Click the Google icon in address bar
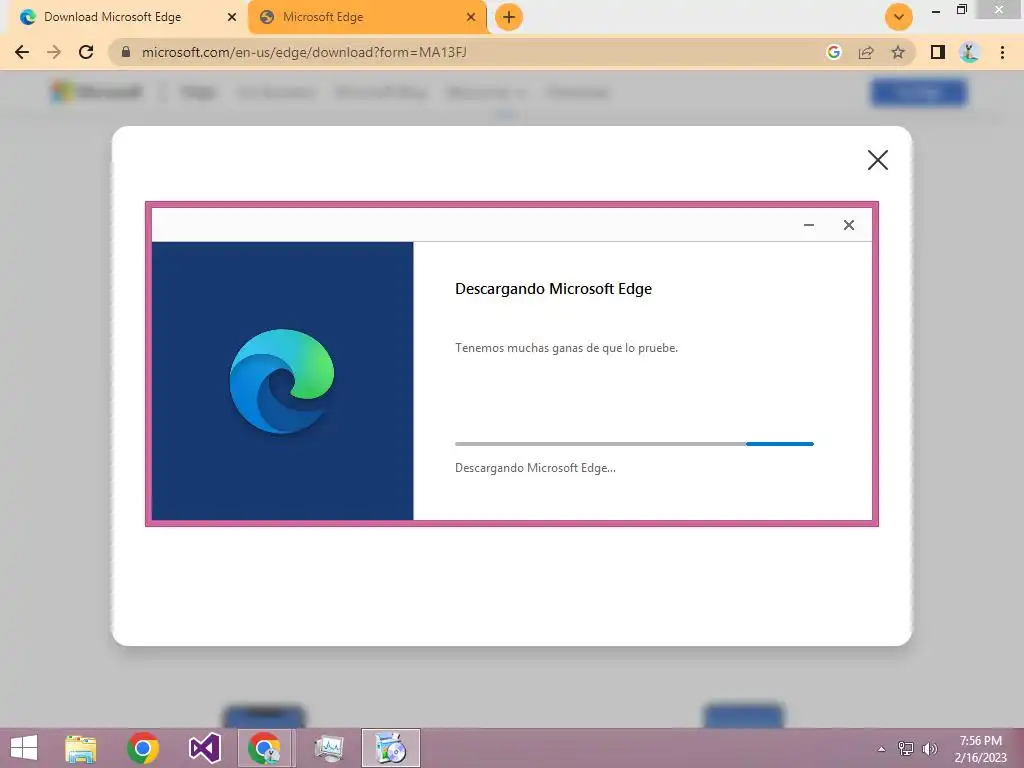 (833, 52)
